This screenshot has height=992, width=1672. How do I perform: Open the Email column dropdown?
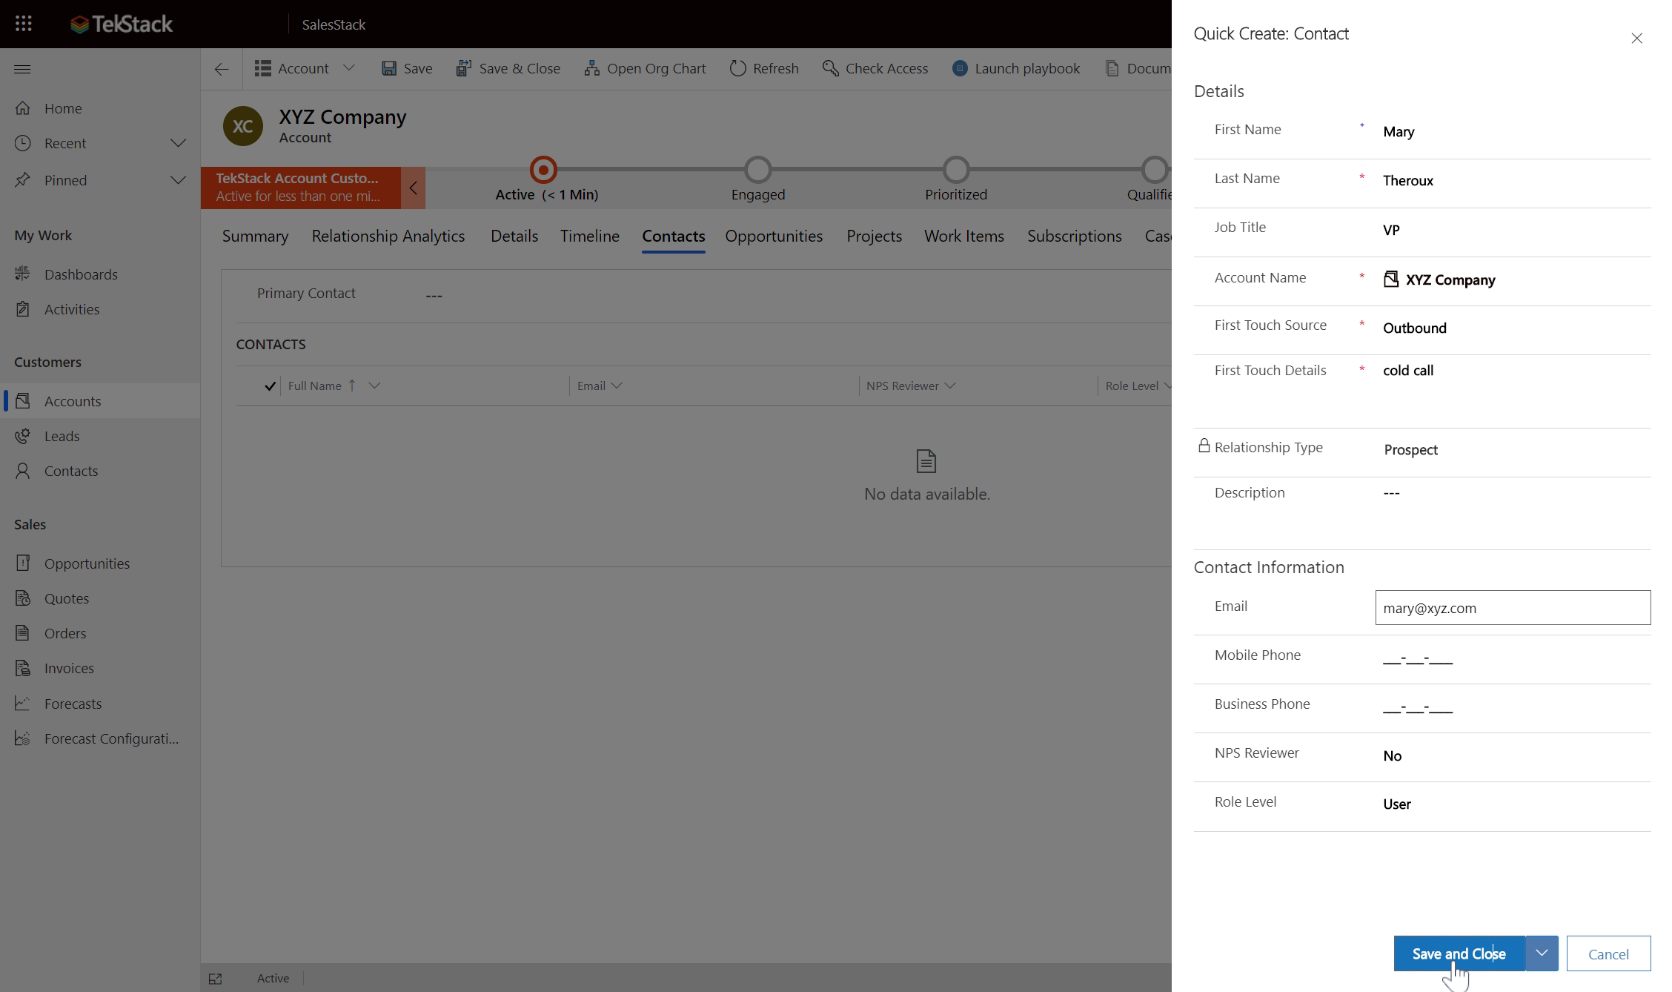pyautogui.click(x=616, y=386)
